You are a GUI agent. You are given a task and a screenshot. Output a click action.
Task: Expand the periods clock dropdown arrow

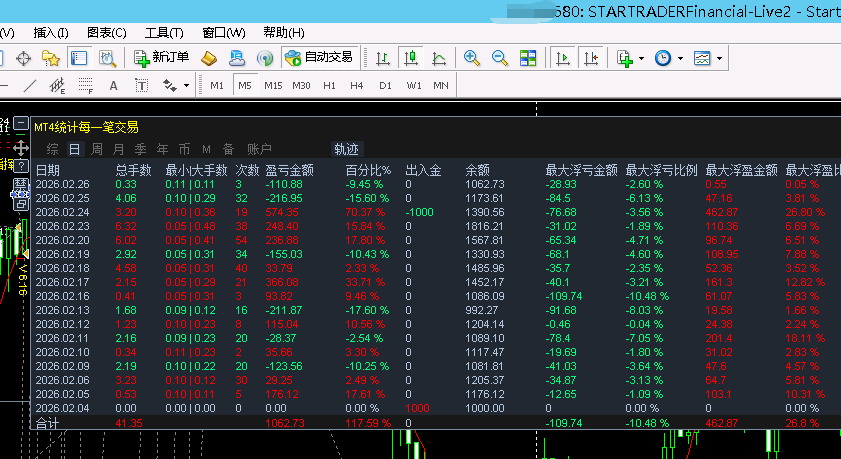click(x=680, y=58)
